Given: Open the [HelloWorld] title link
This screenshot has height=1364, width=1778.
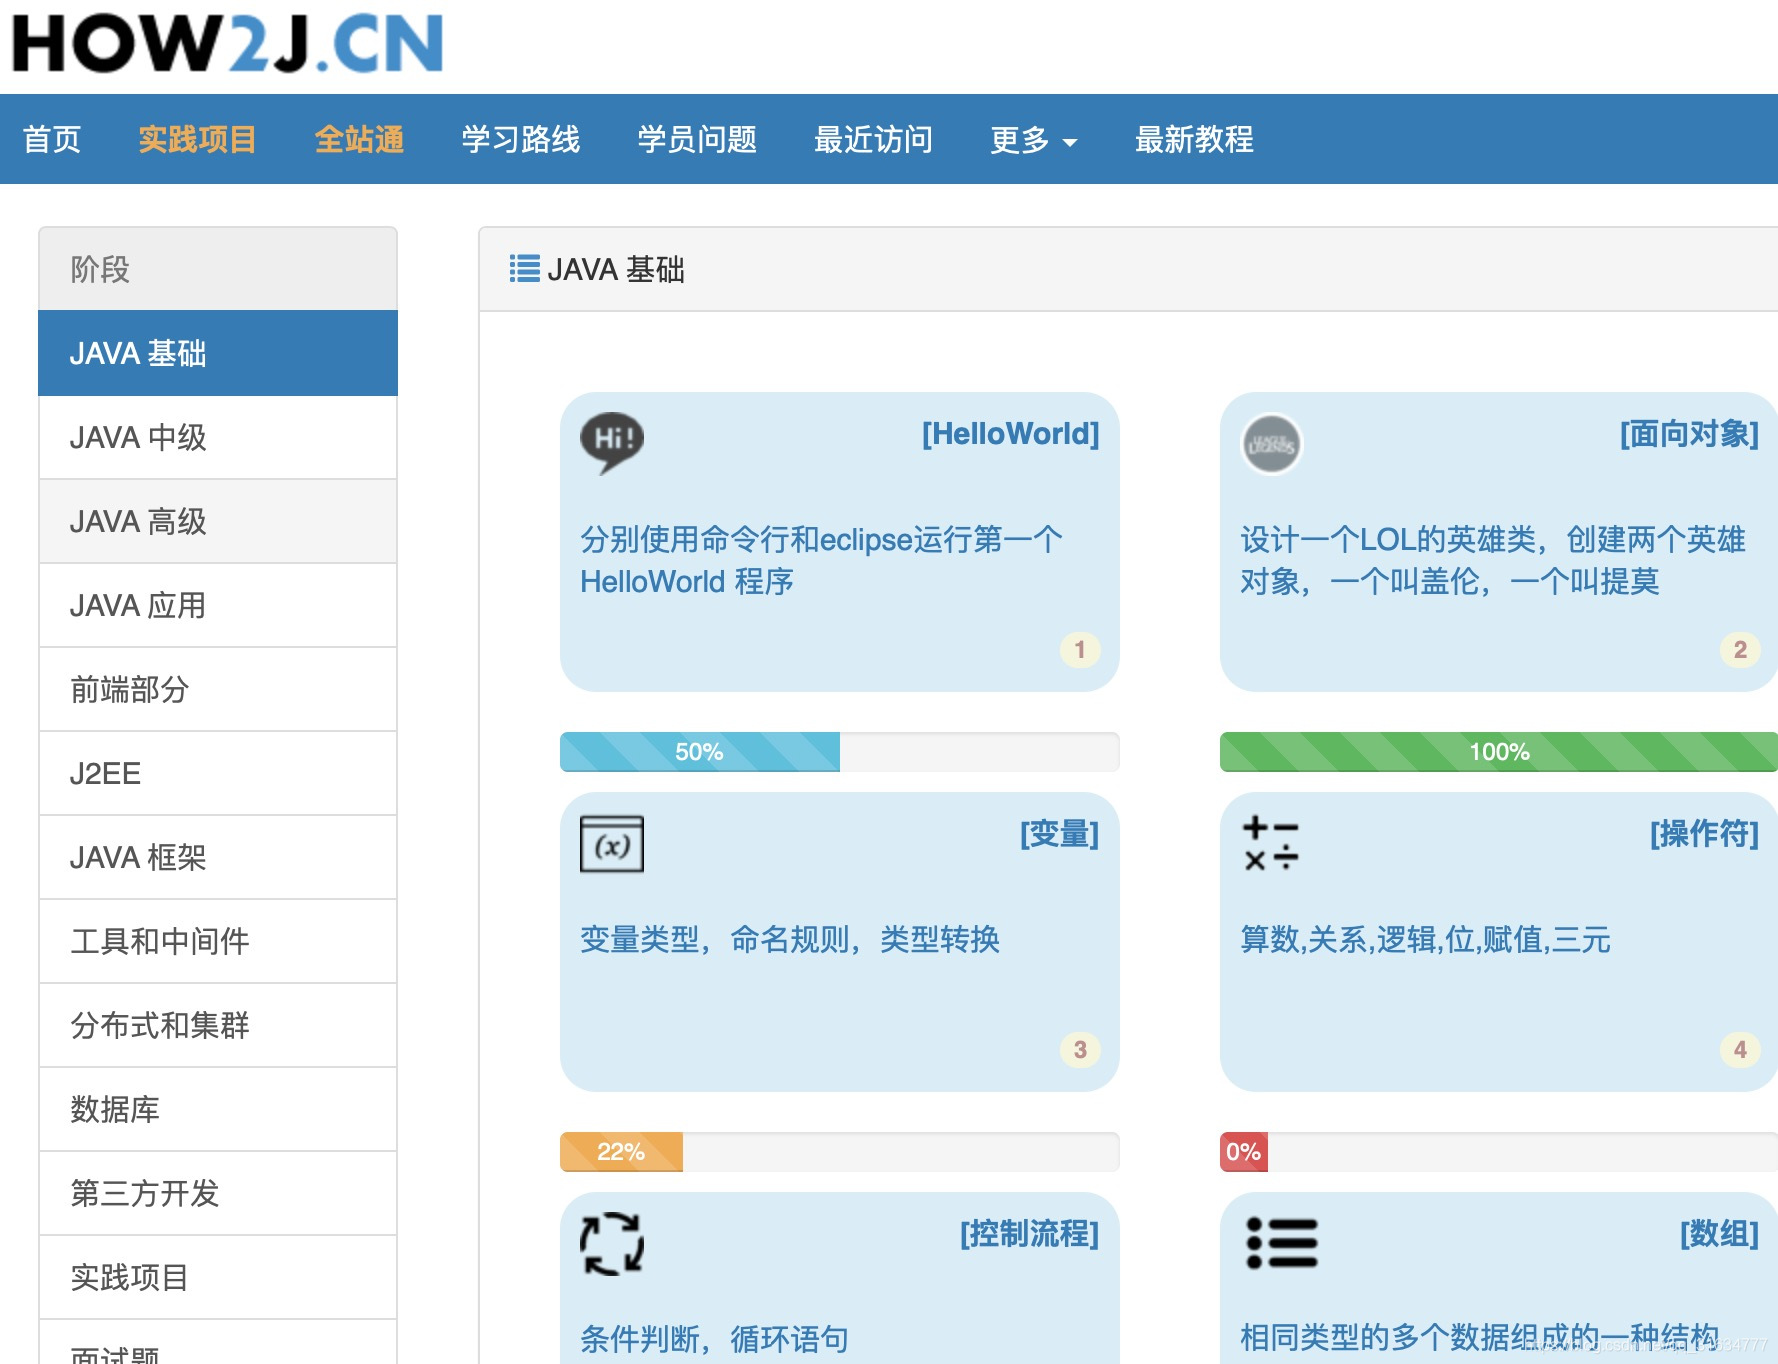Looking at the screenshot, I should (1010, 433).
